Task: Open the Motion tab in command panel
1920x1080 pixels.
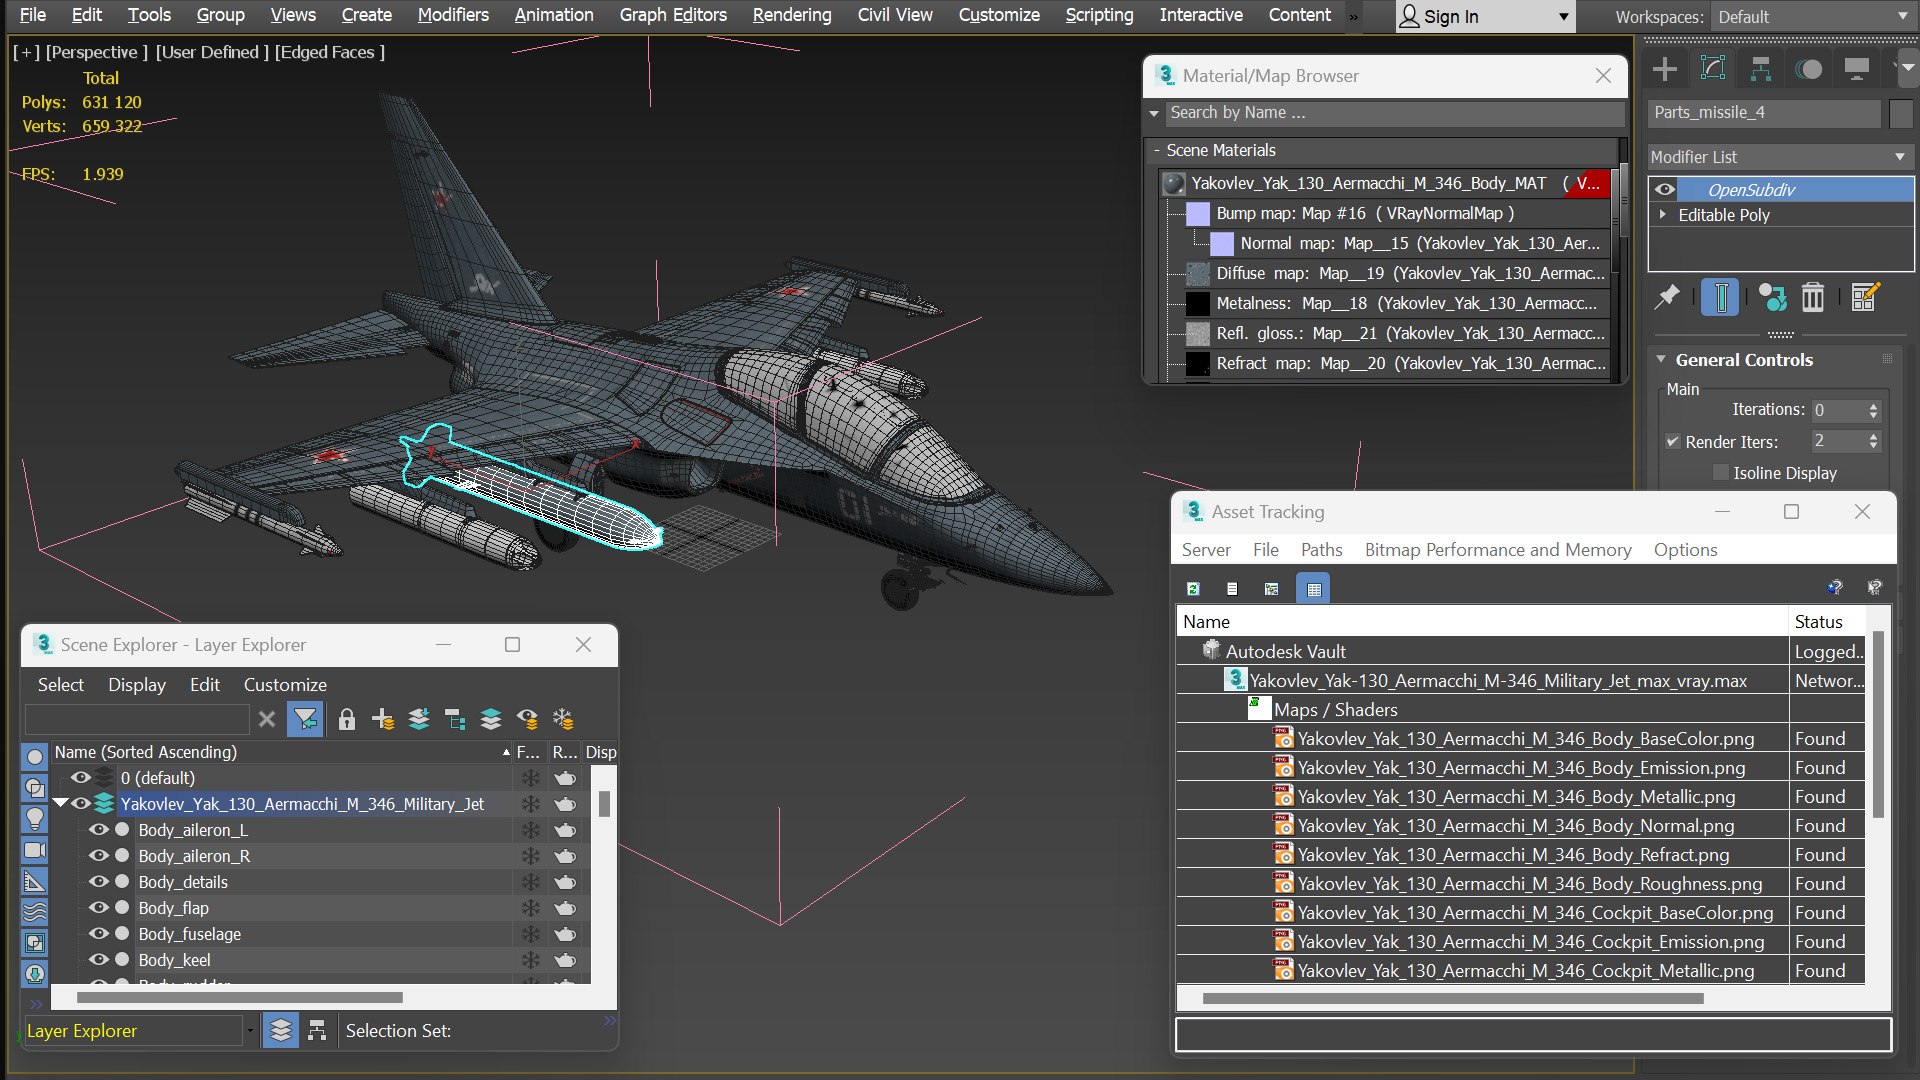Action: click(x=1809, y=69)
